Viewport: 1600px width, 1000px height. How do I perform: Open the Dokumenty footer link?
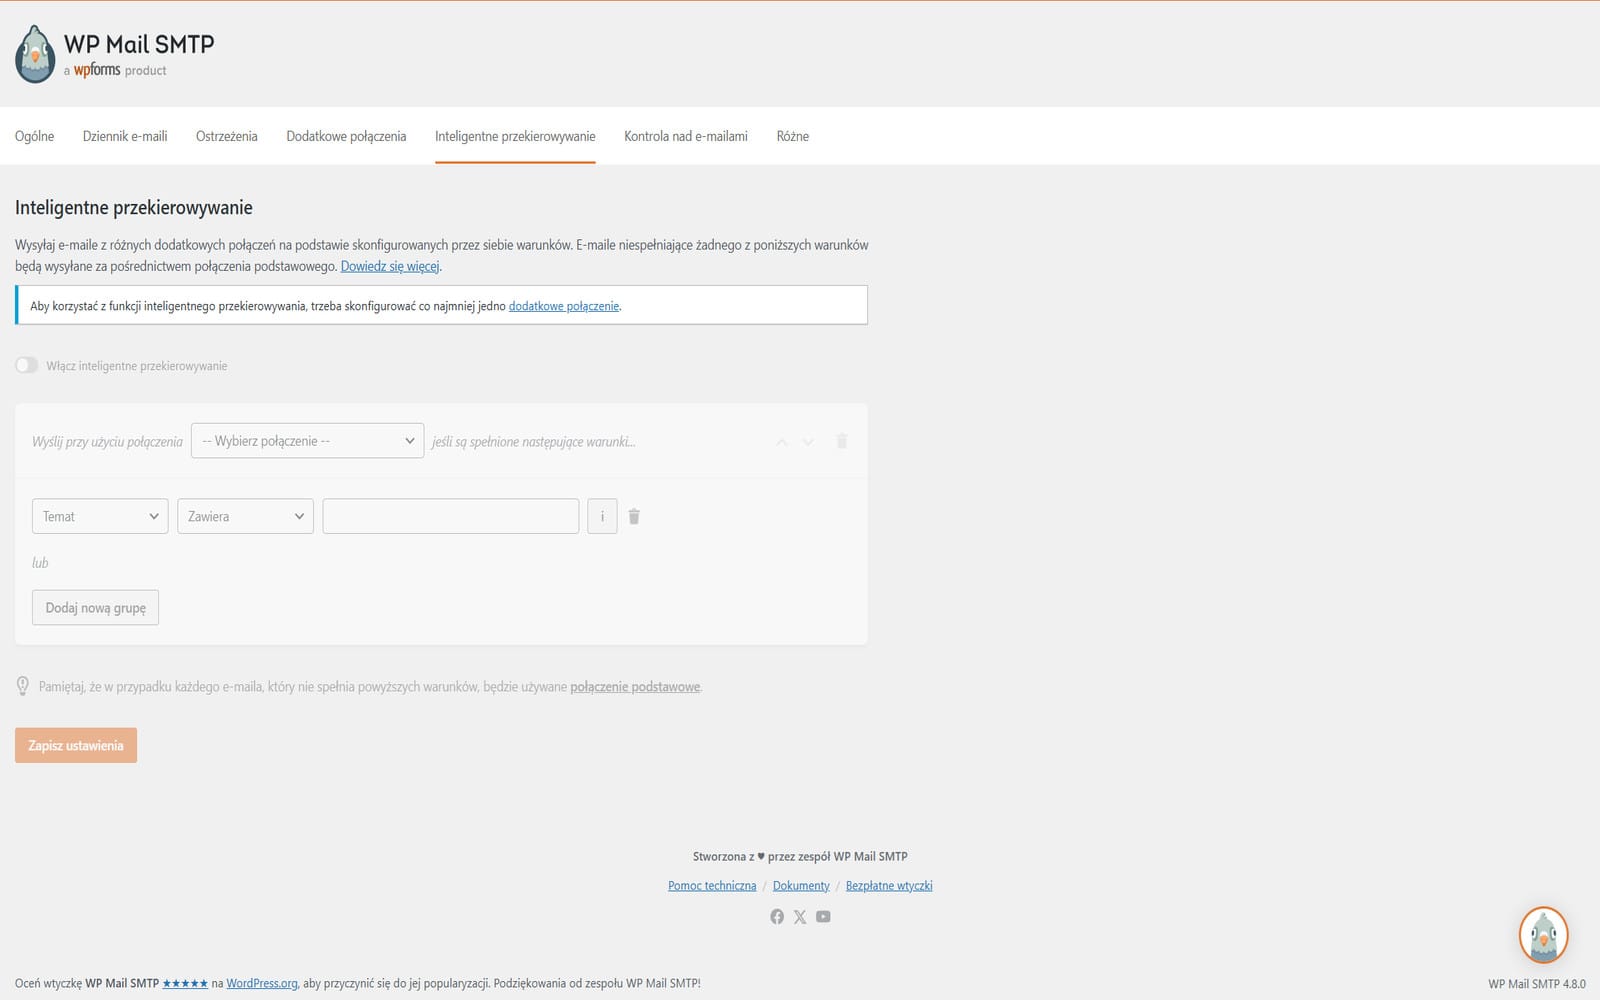point(801,886)
